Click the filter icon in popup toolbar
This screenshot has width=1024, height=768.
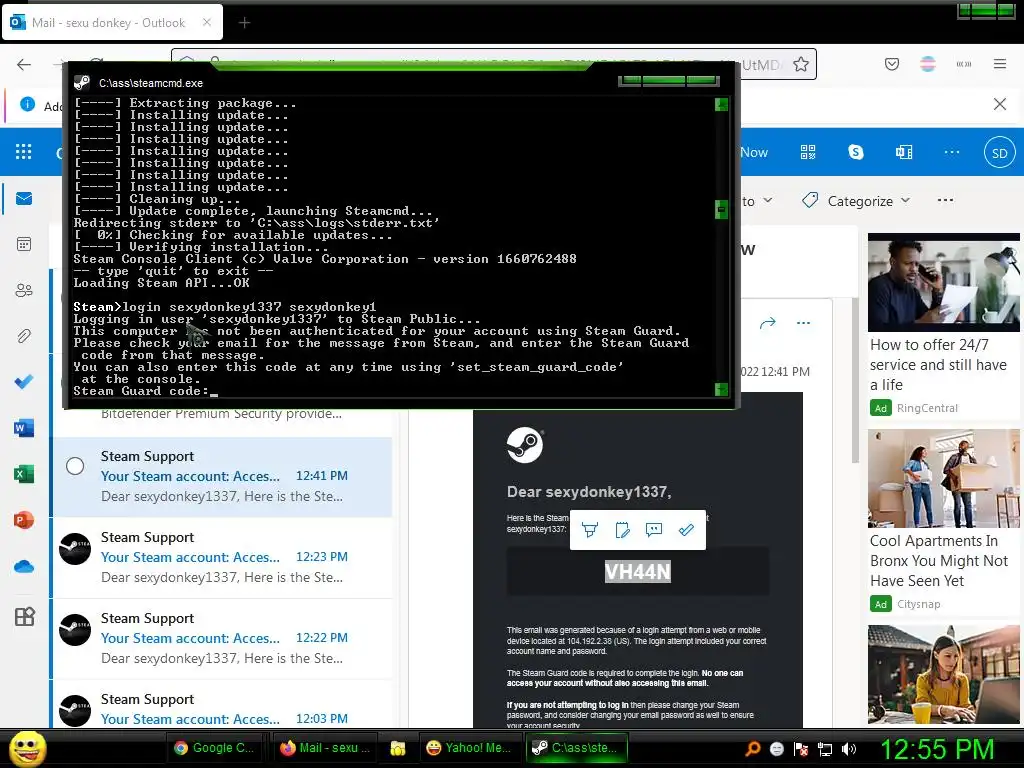point(590,530)
